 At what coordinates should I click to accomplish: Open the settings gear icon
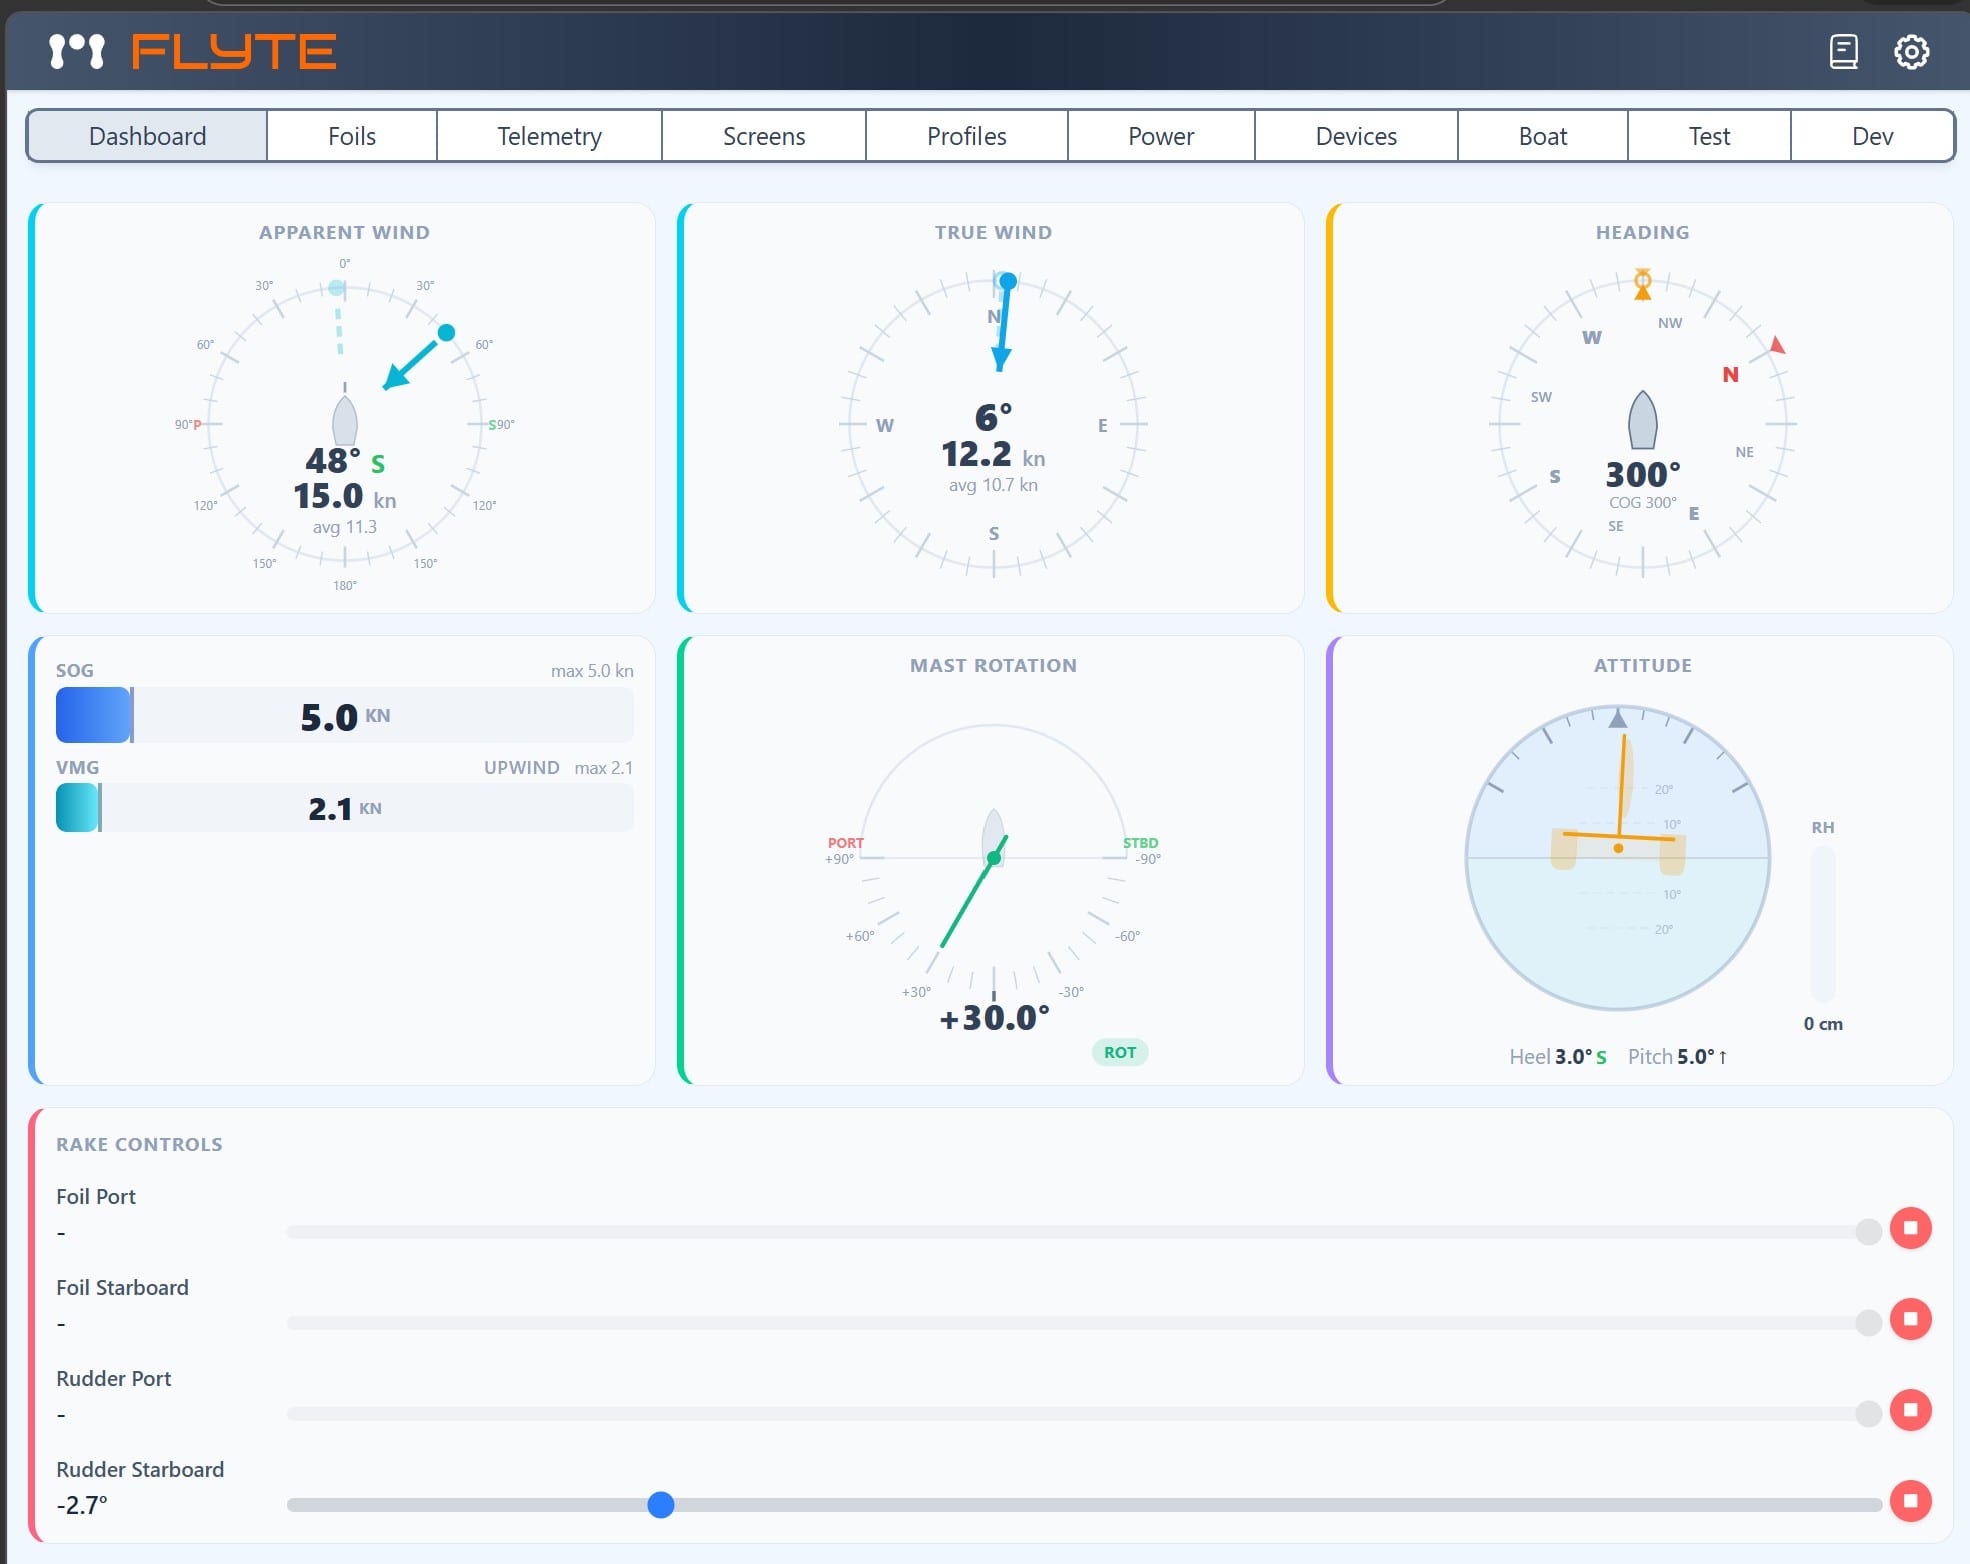coord(1913,51)
